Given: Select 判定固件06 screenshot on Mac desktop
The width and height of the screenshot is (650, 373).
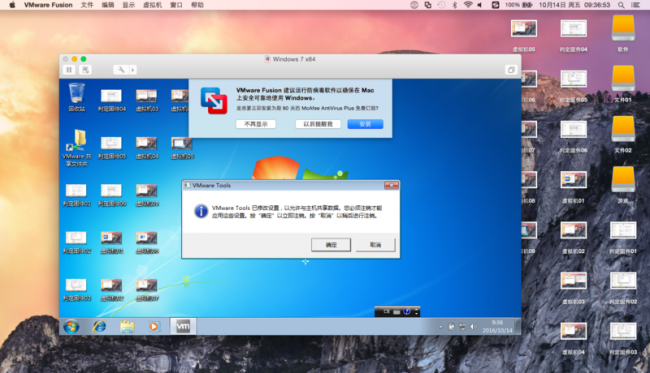Looking at the screenshot, I should click(574, 136).
